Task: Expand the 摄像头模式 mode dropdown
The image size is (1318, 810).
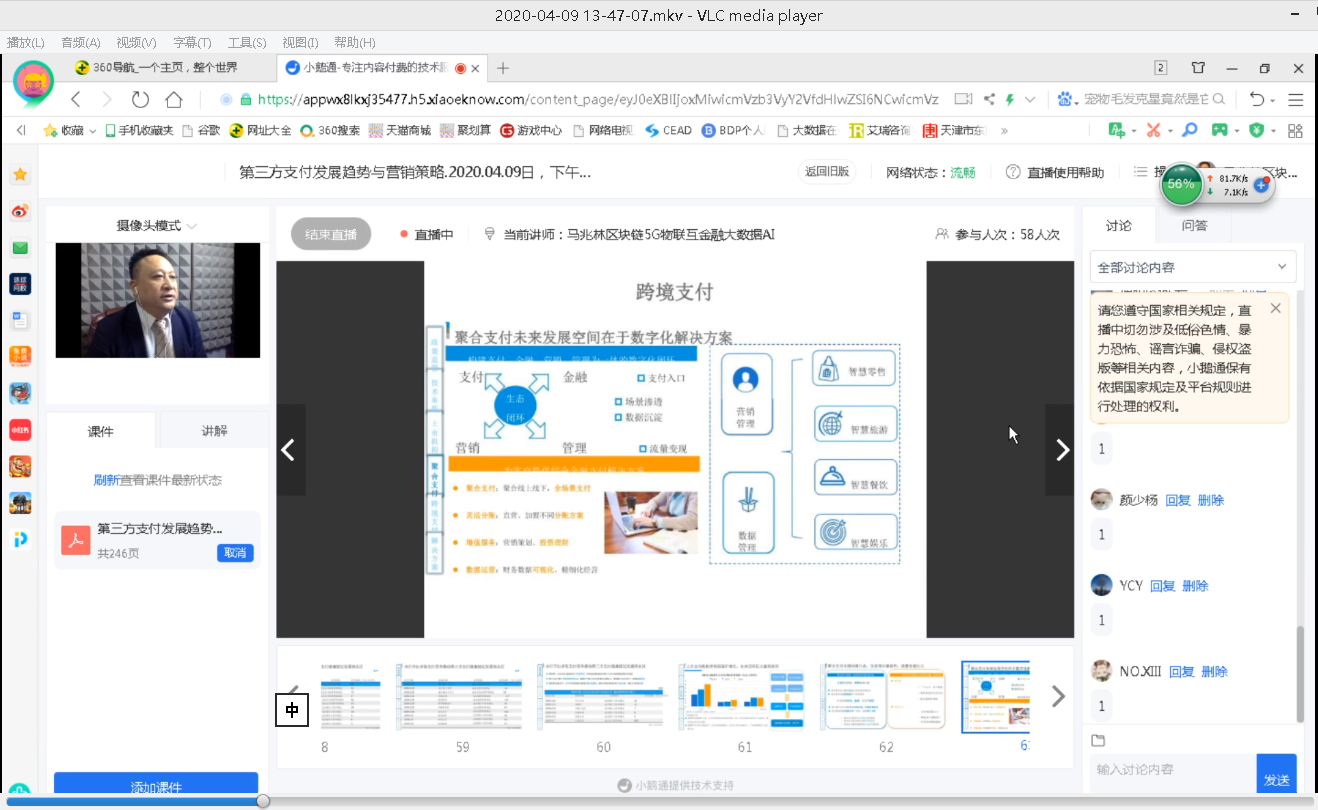Action: [157, 225]
